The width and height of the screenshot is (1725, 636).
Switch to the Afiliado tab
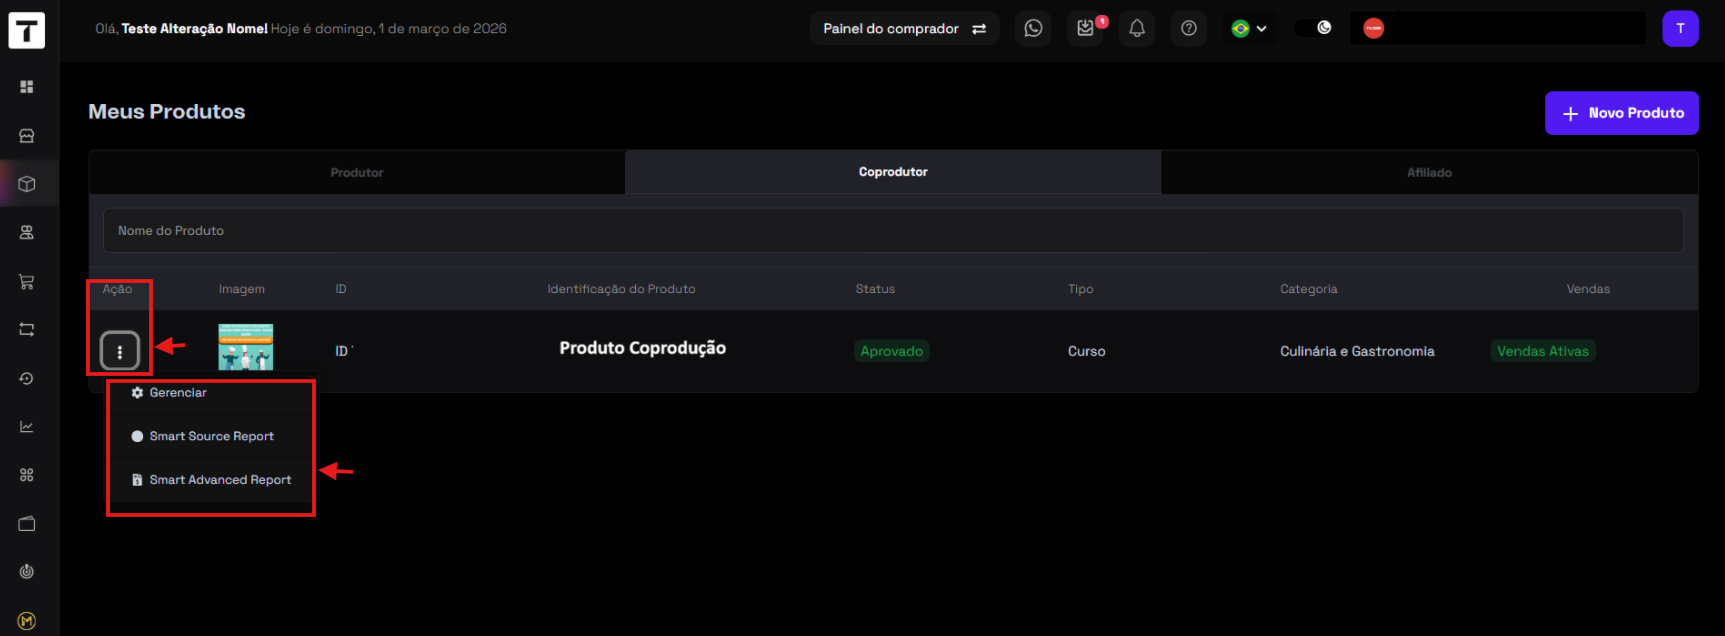(1429, 172)
